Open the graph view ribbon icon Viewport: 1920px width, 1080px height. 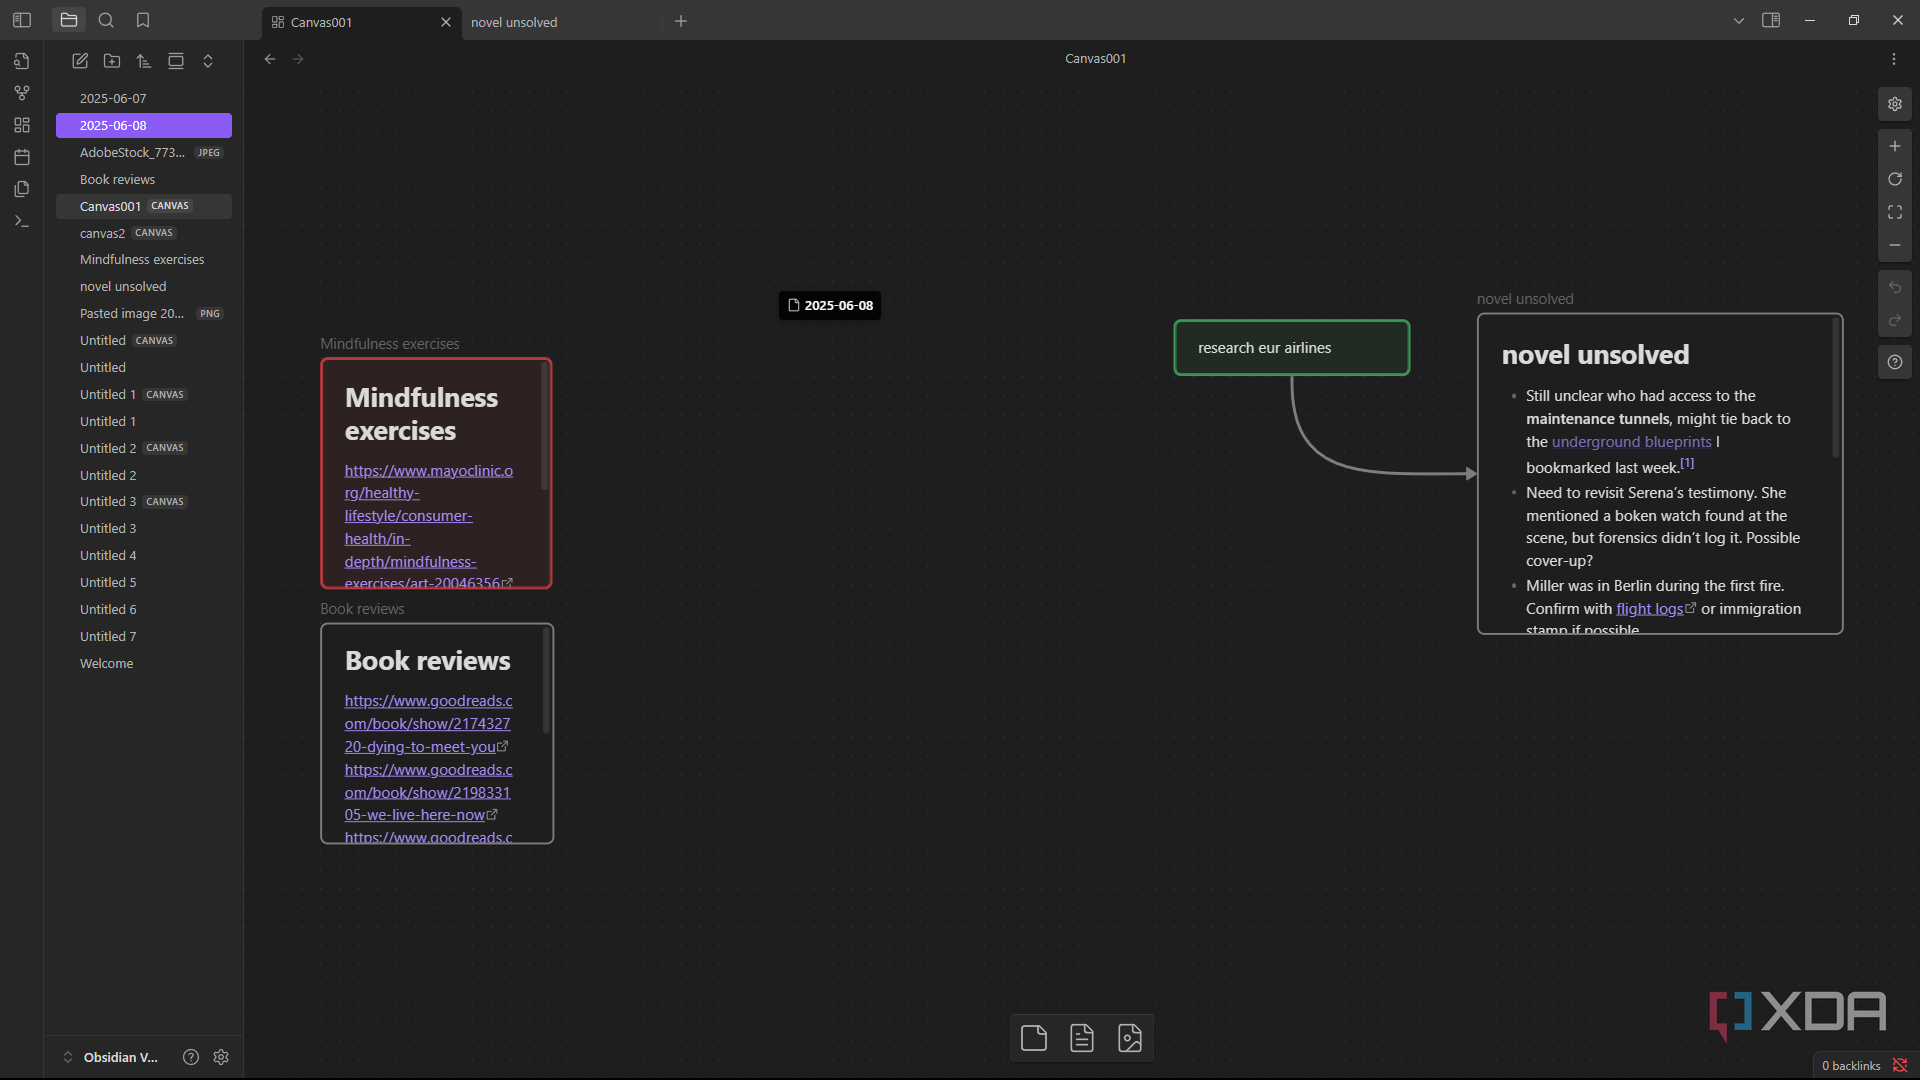[22, 93]
